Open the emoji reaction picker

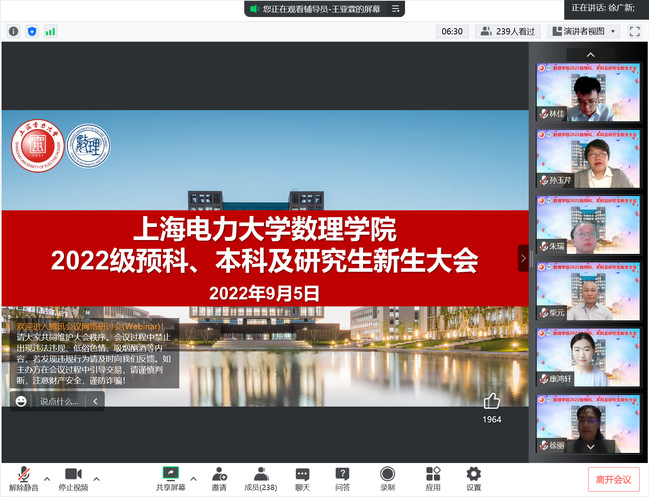pos(21,401)
